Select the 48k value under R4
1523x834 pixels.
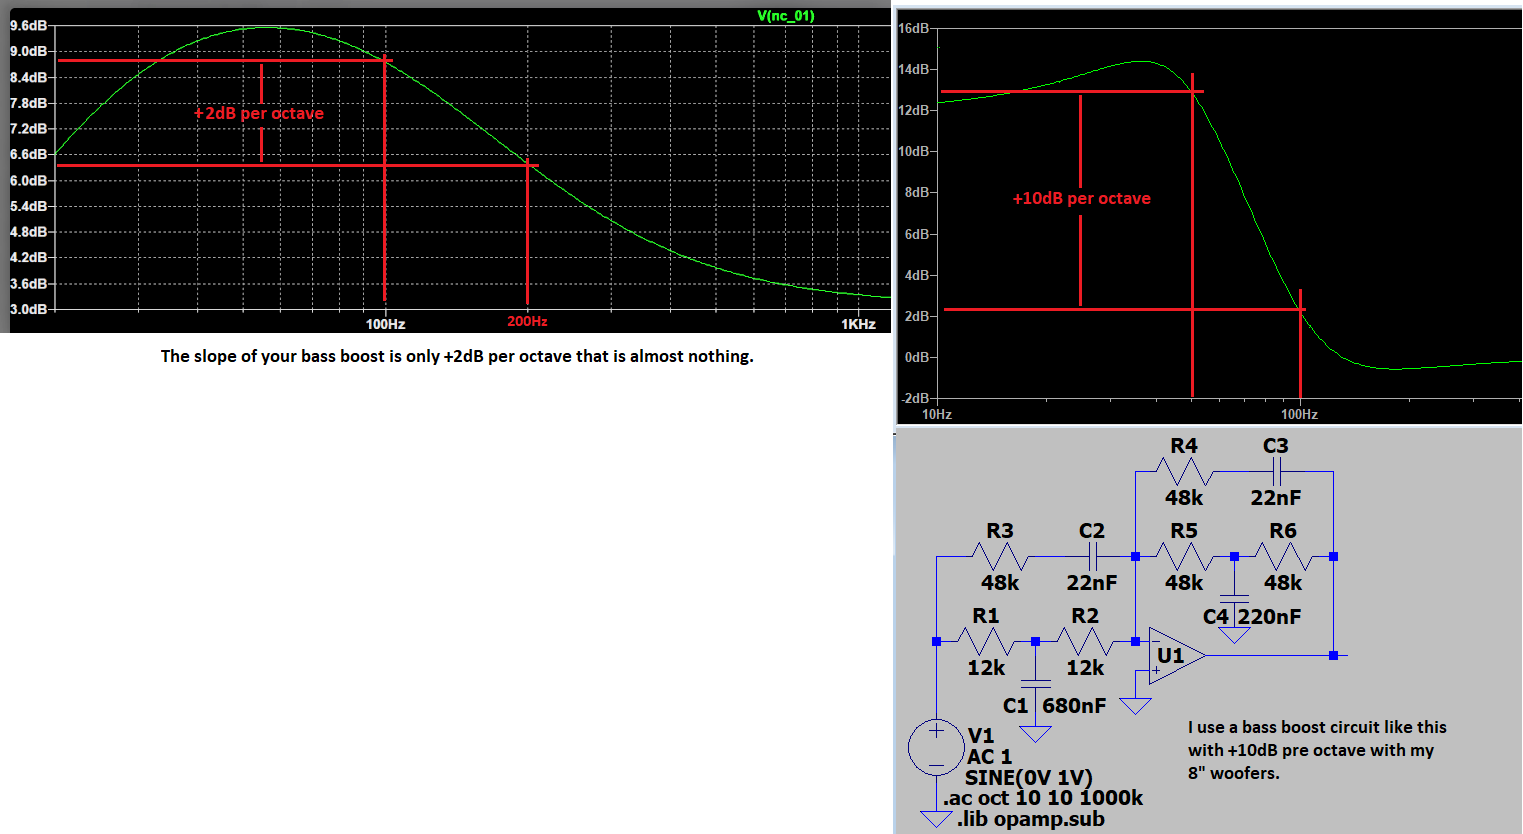click(1184, 497)
